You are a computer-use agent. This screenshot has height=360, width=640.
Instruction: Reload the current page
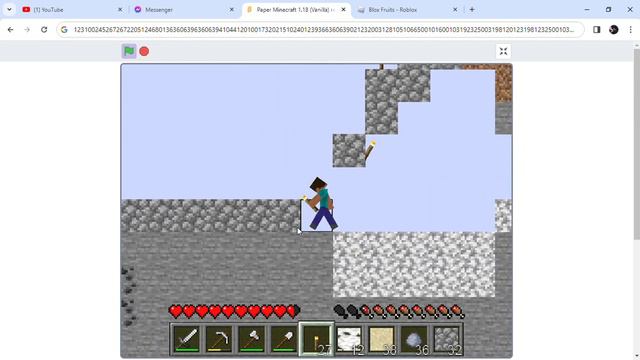click(x=44, y=29)
